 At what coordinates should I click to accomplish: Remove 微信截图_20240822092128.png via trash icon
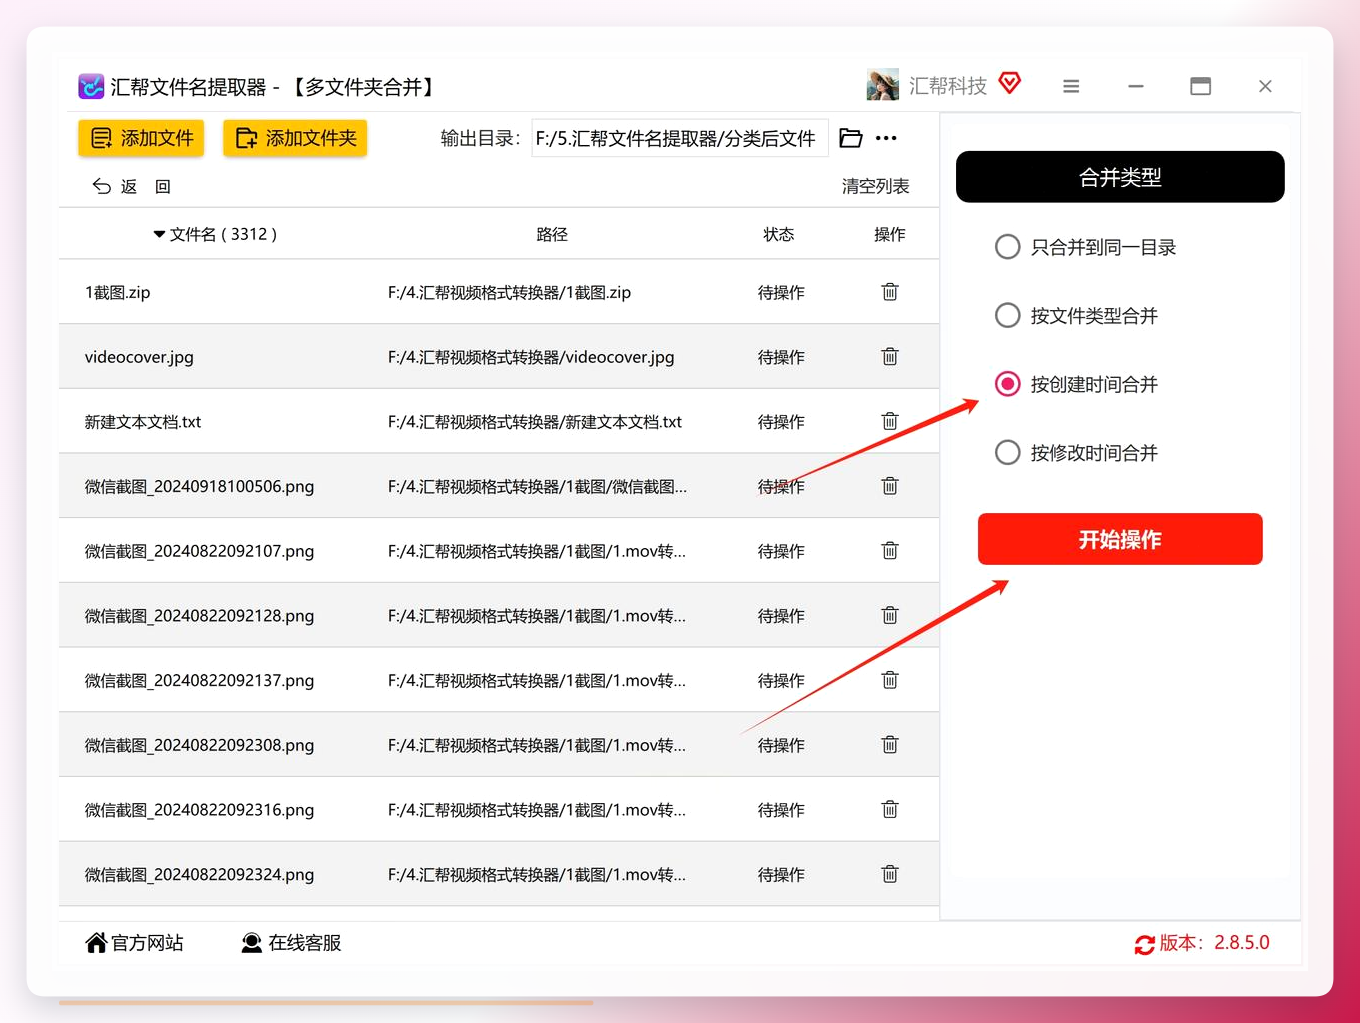[x=890, y=615]
